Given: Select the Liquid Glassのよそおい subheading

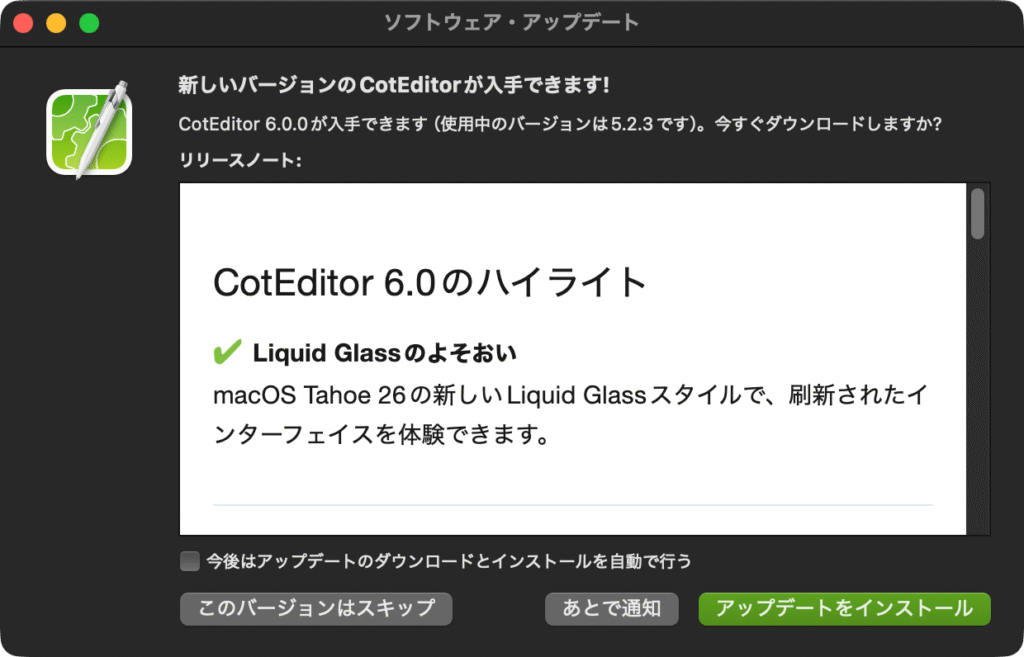Looking at the screenshot, I should tap(385, 353).
